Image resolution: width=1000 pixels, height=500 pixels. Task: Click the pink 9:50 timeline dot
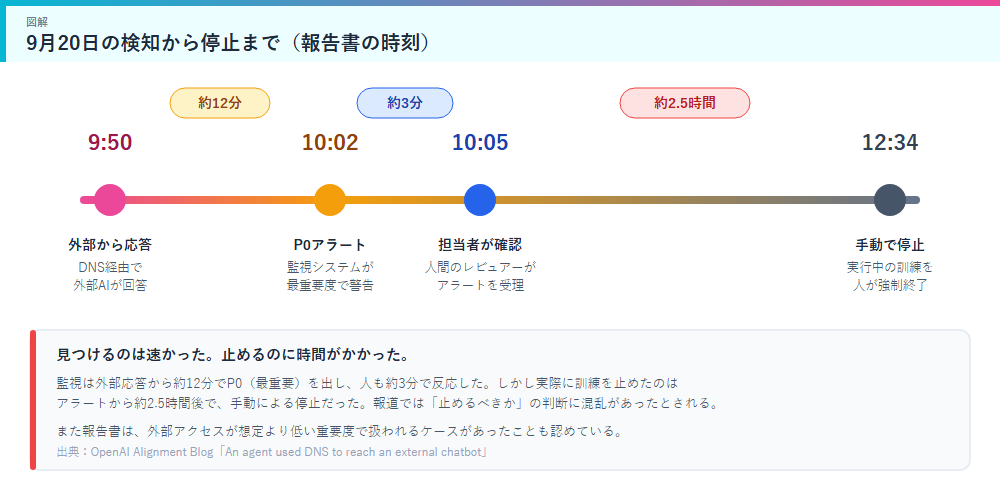pyautogui.click(x=110, y=200)
